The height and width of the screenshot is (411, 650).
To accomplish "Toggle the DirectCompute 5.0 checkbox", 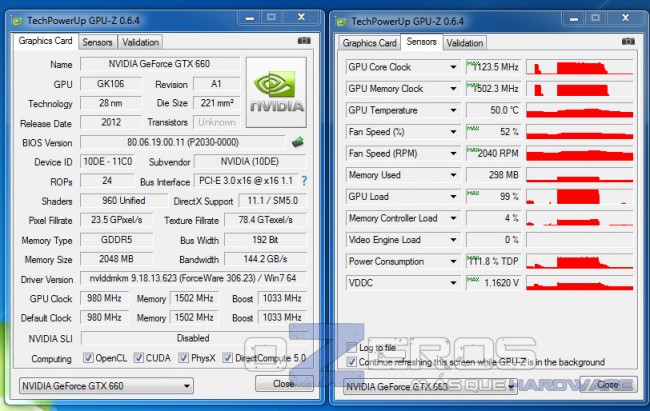I will tap(227, 357).
